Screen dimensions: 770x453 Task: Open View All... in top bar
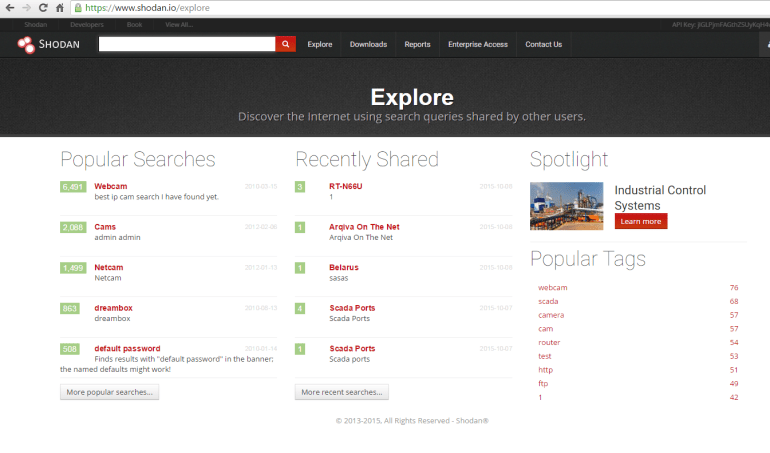(179, 25)
